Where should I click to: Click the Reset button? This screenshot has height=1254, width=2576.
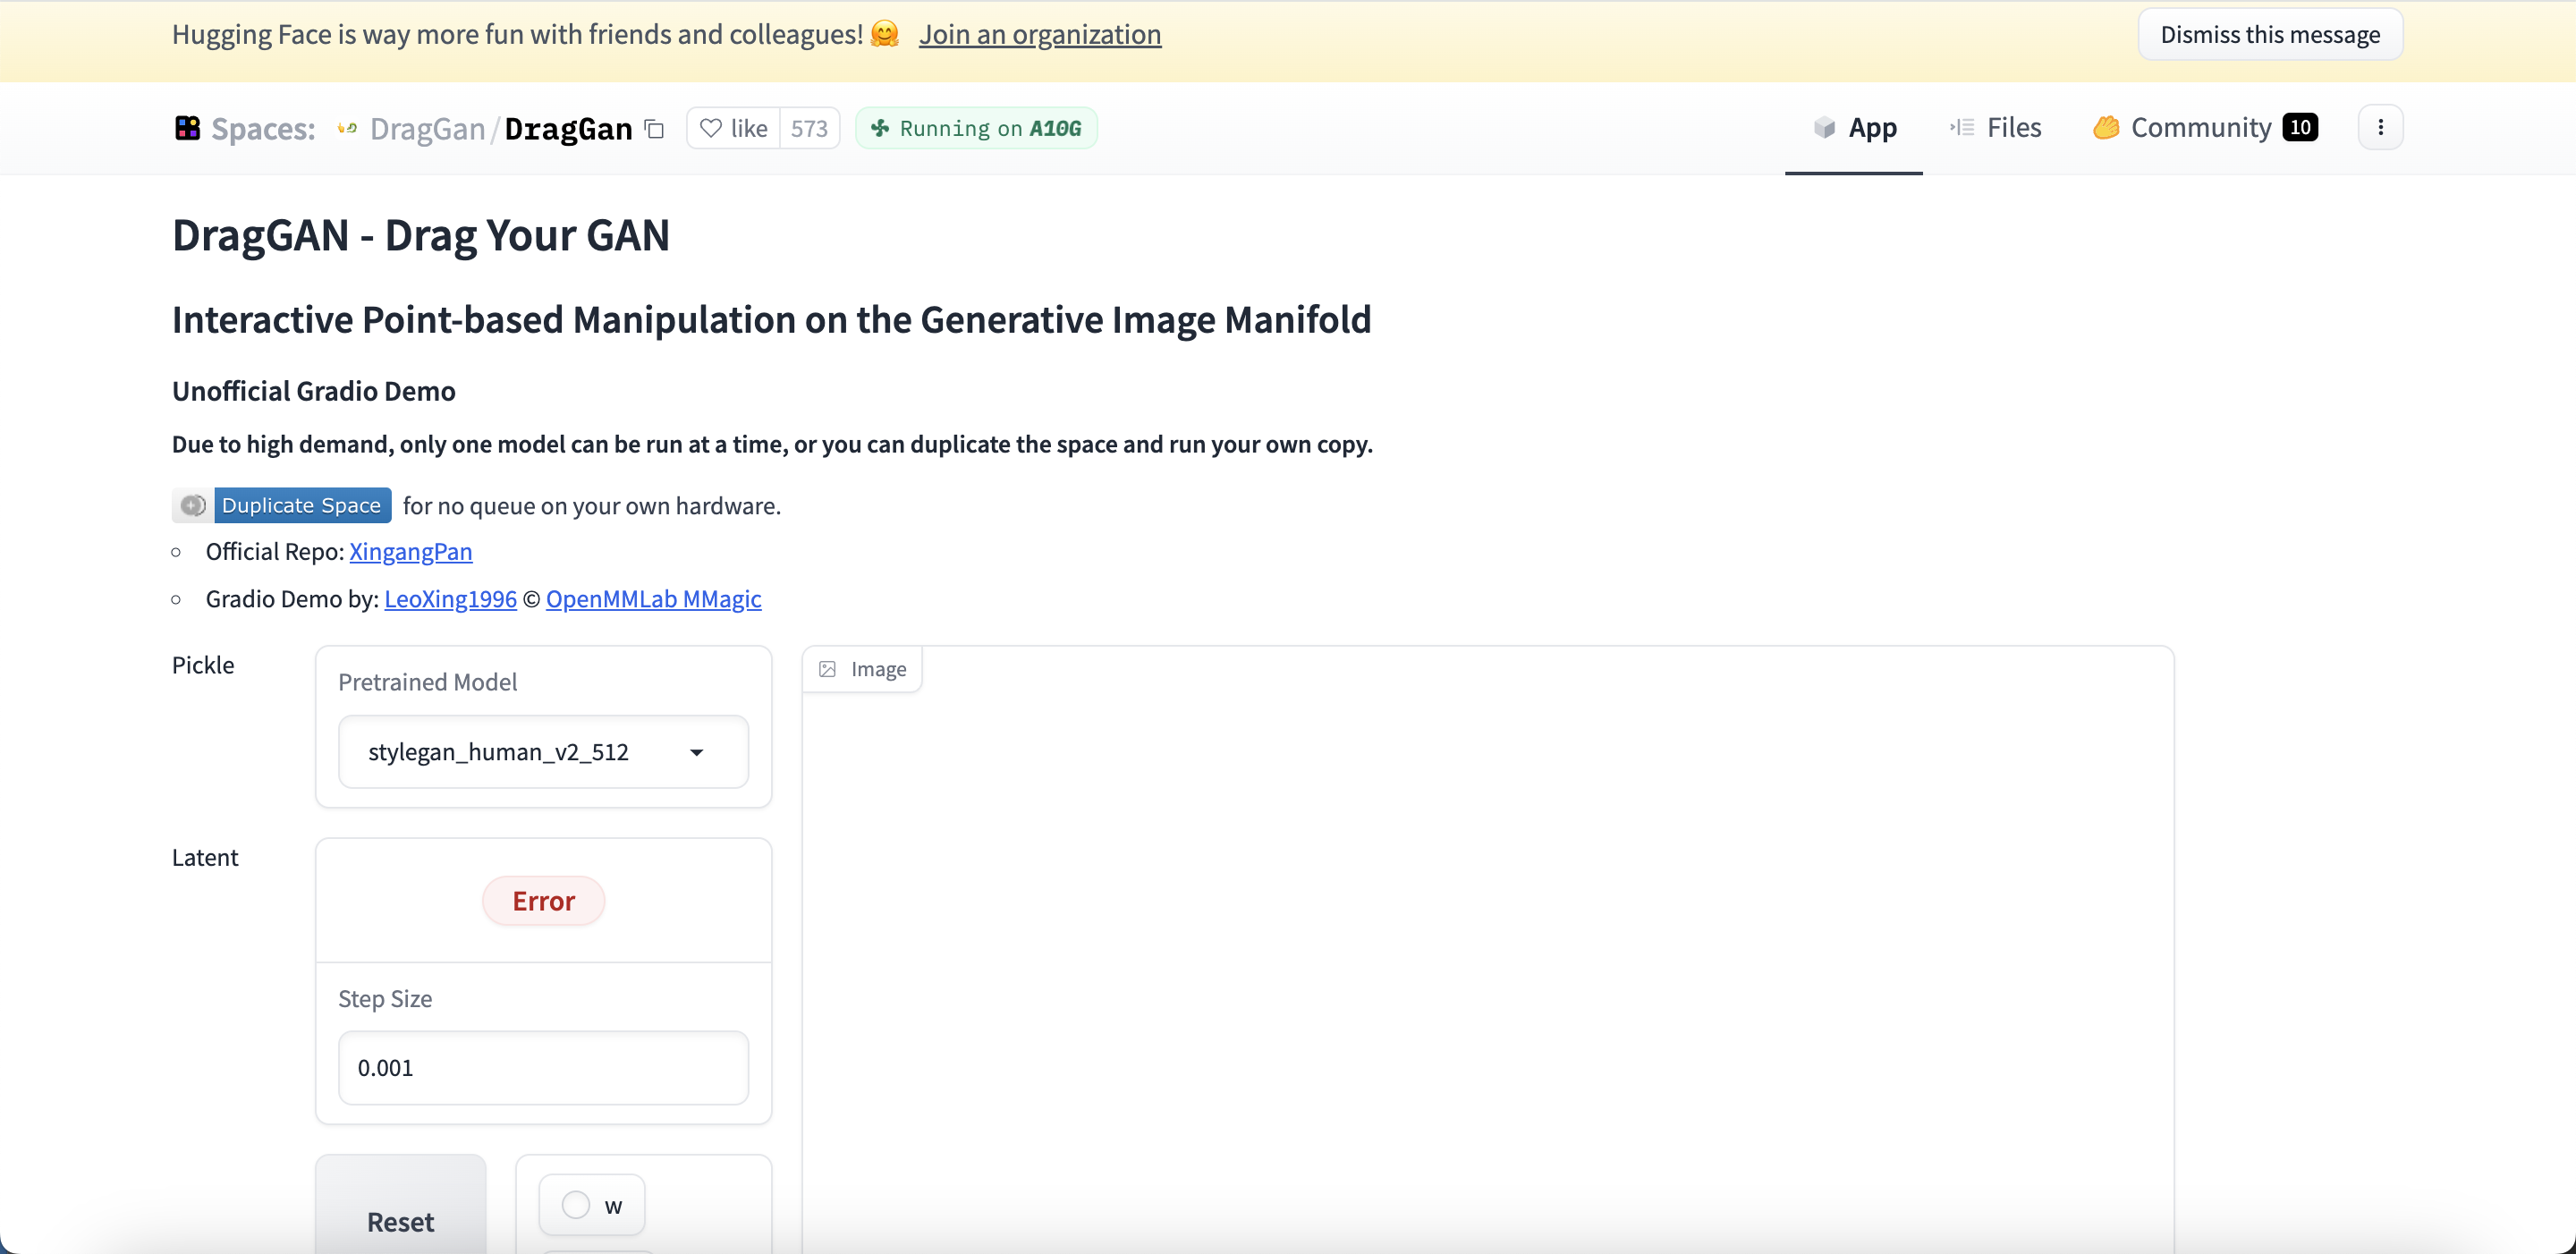tap(401, 1205)
